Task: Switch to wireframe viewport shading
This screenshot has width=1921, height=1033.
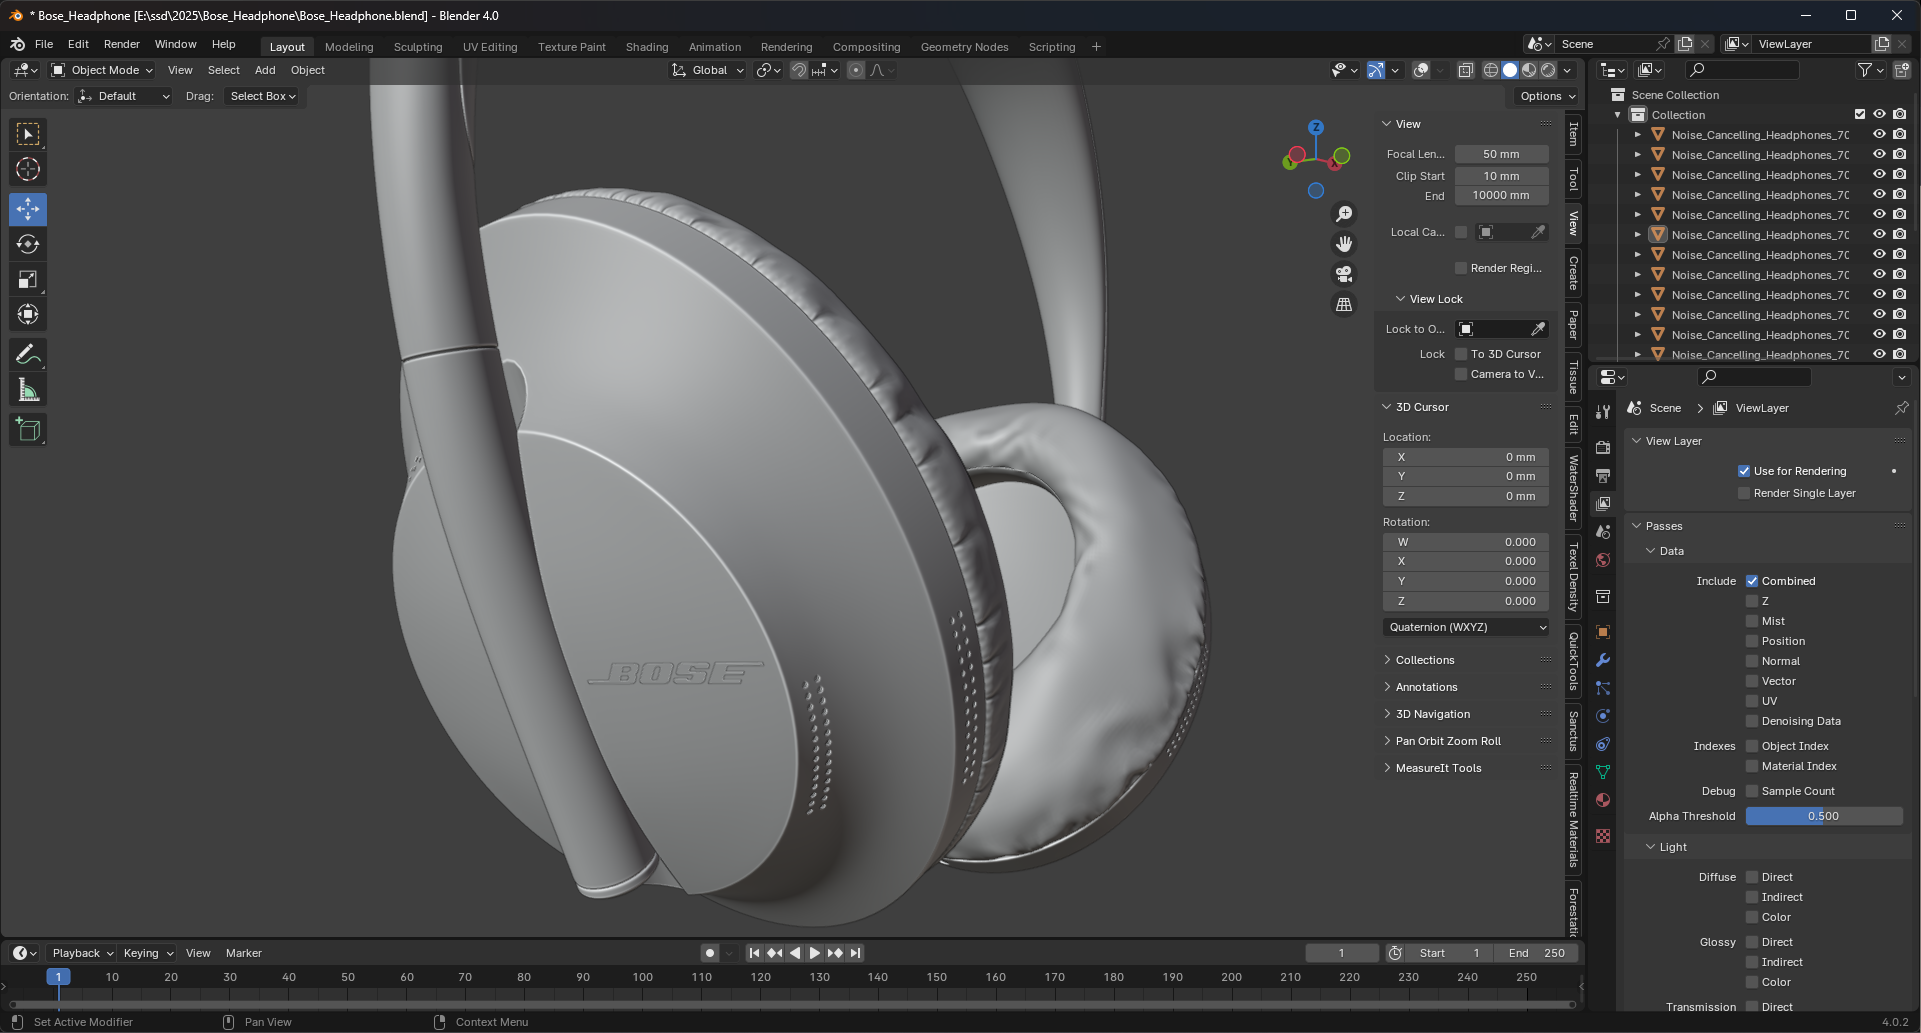Action: (1491, 70)
